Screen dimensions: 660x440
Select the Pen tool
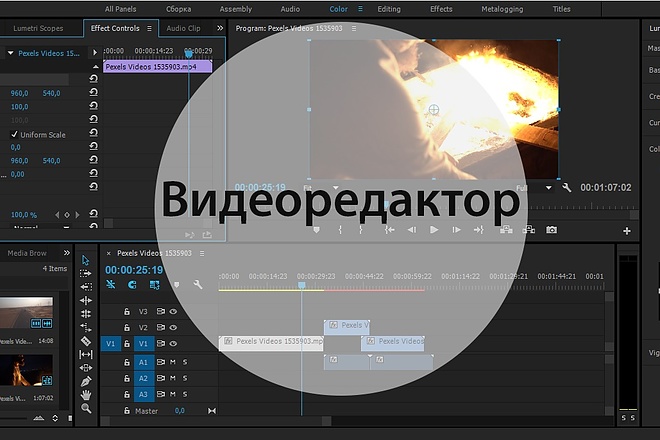click(85, 381)
